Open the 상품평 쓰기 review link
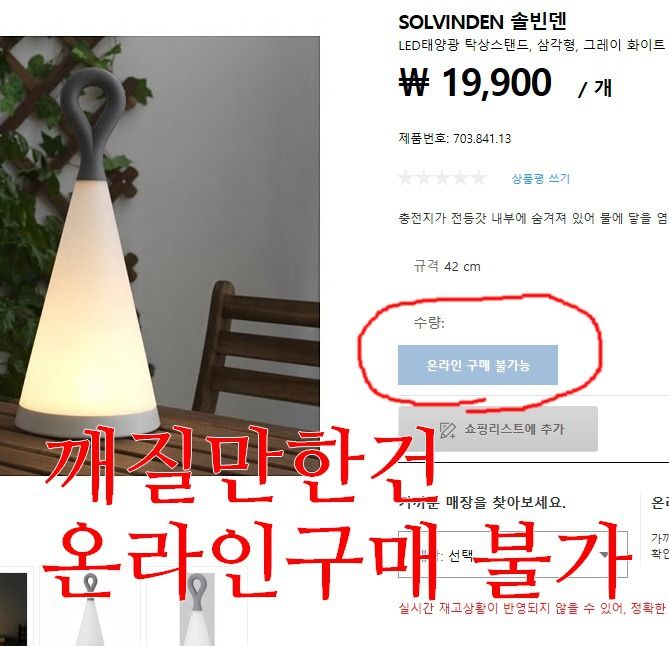 pyautogui.click(x=541, y=178)
